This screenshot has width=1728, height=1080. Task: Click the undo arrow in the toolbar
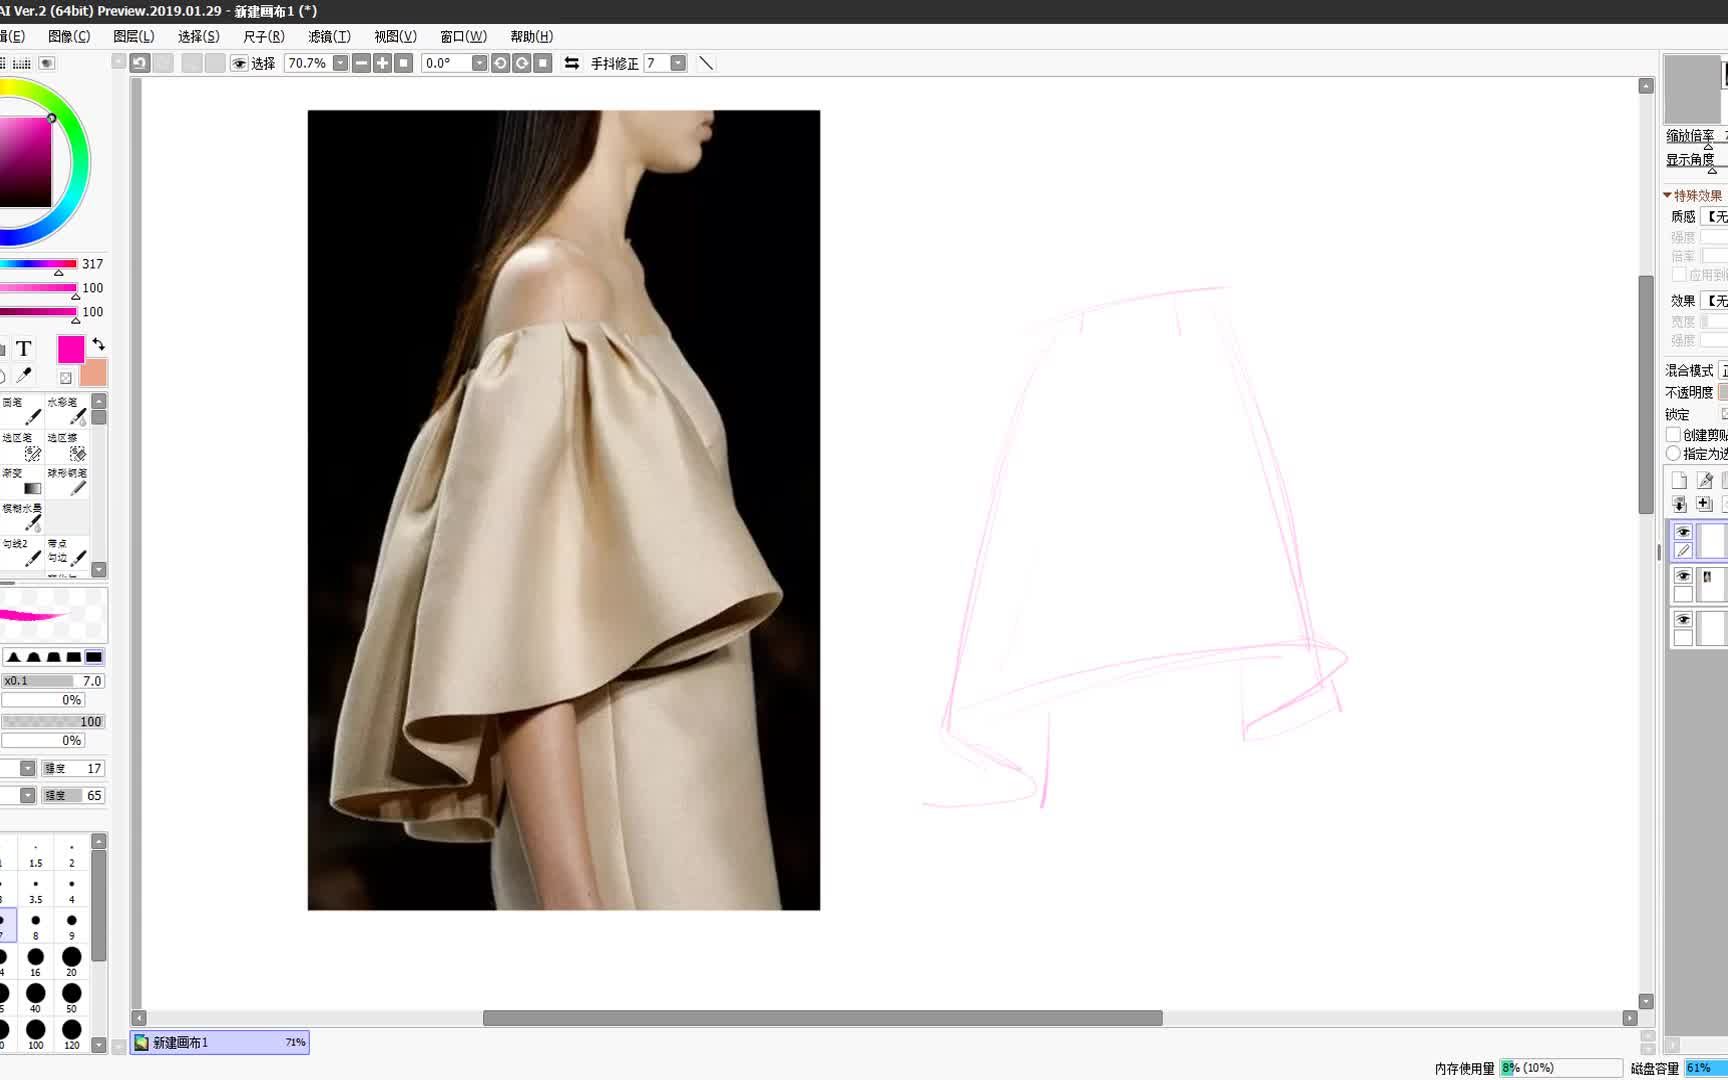(x=140, y=63)
